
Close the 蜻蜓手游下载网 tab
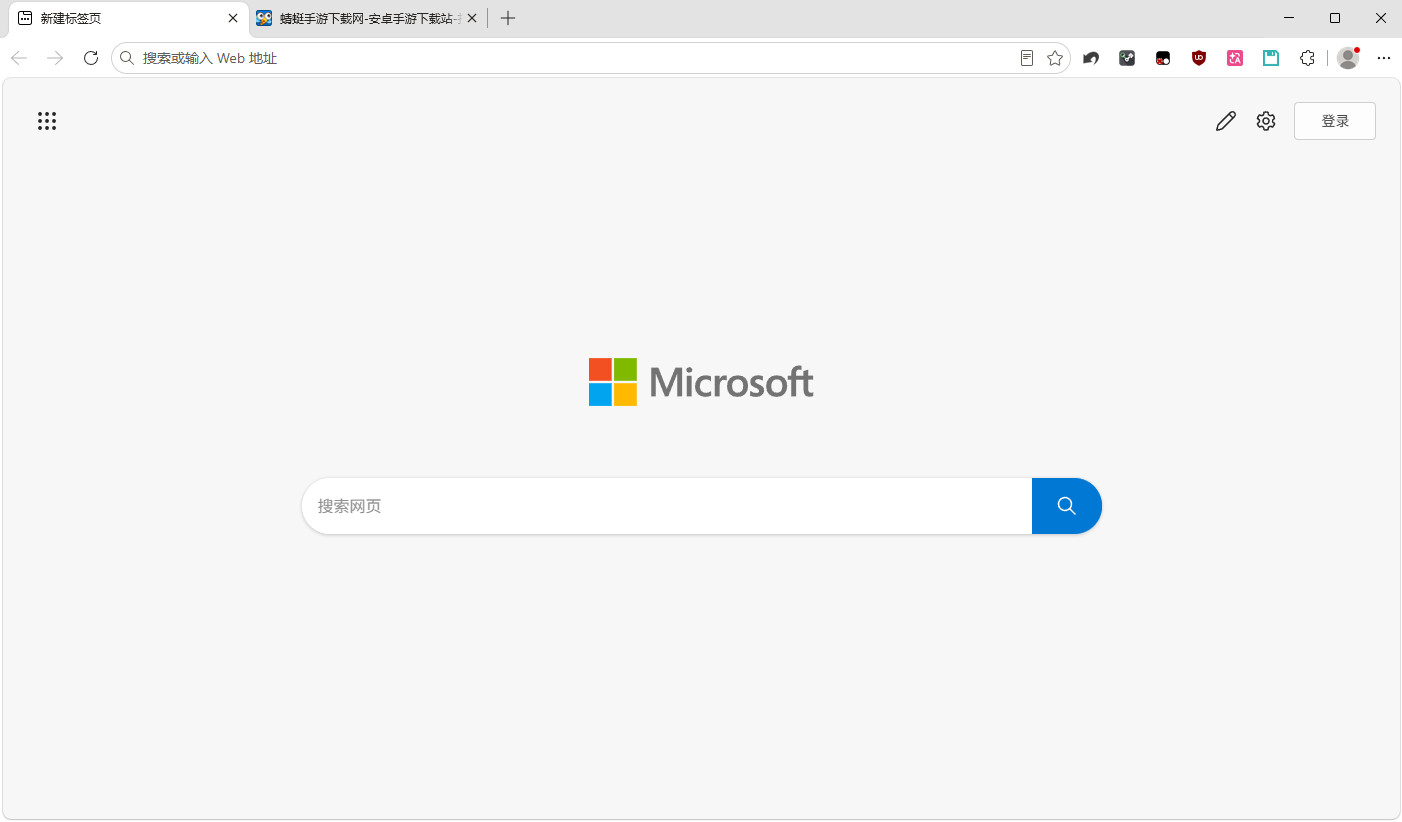[x=472, y=18]
